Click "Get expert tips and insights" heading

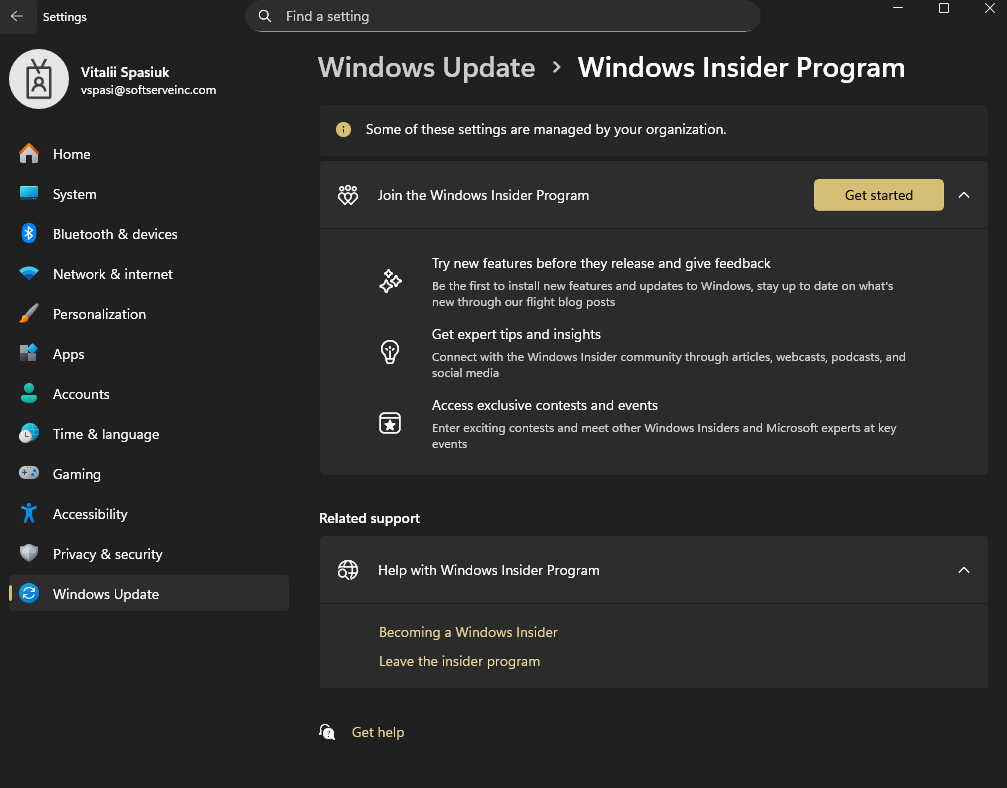tap(516, 334)
